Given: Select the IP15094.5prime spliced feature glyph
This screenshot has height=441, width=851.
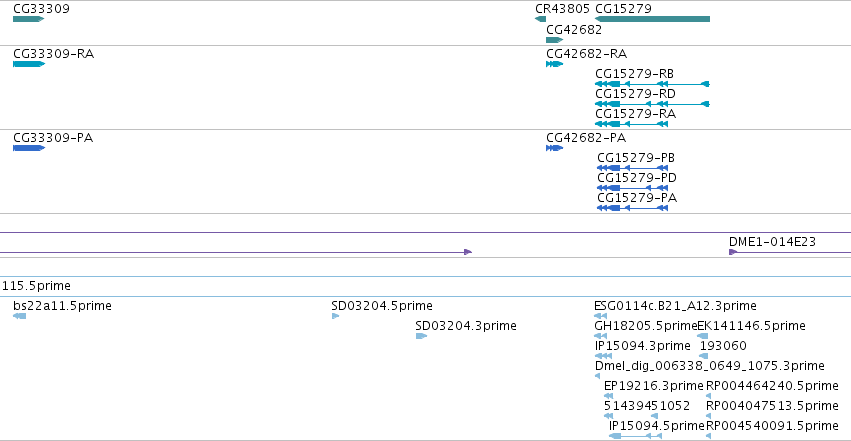Looking at the screenshot, I should [x=636, y=436].
